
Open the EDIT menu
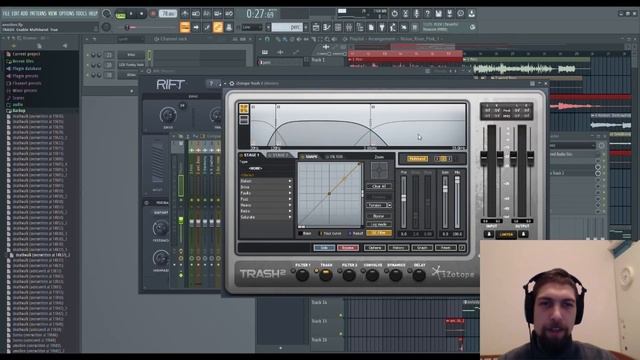pos(15,13)
